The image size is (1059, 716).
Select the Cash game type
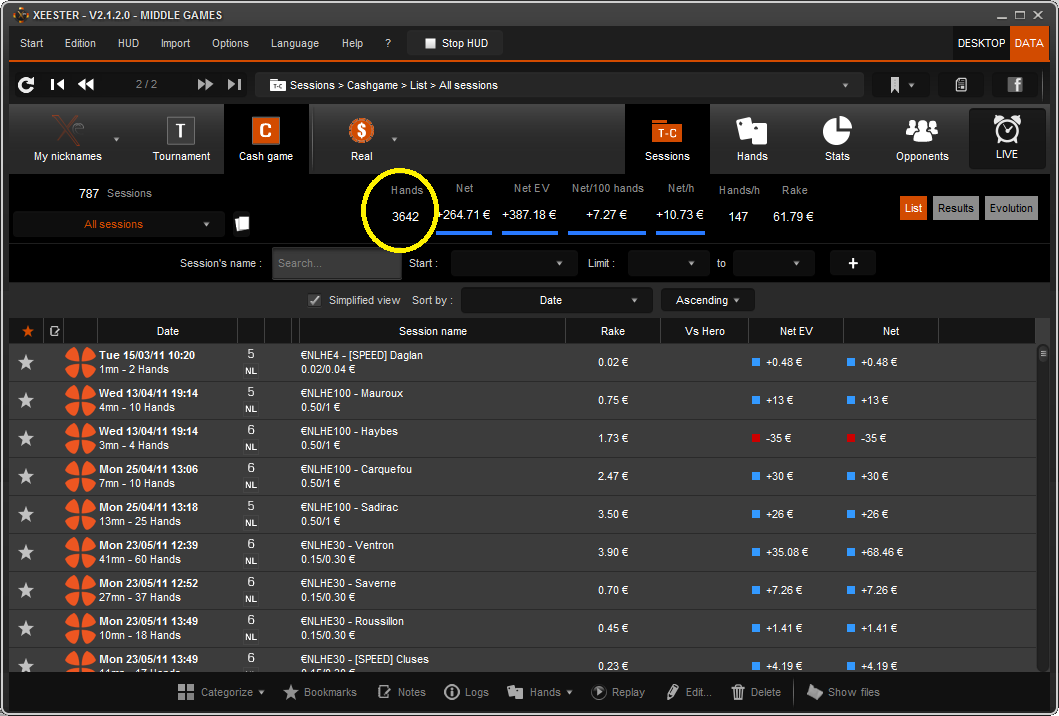[x=266, y=138]
